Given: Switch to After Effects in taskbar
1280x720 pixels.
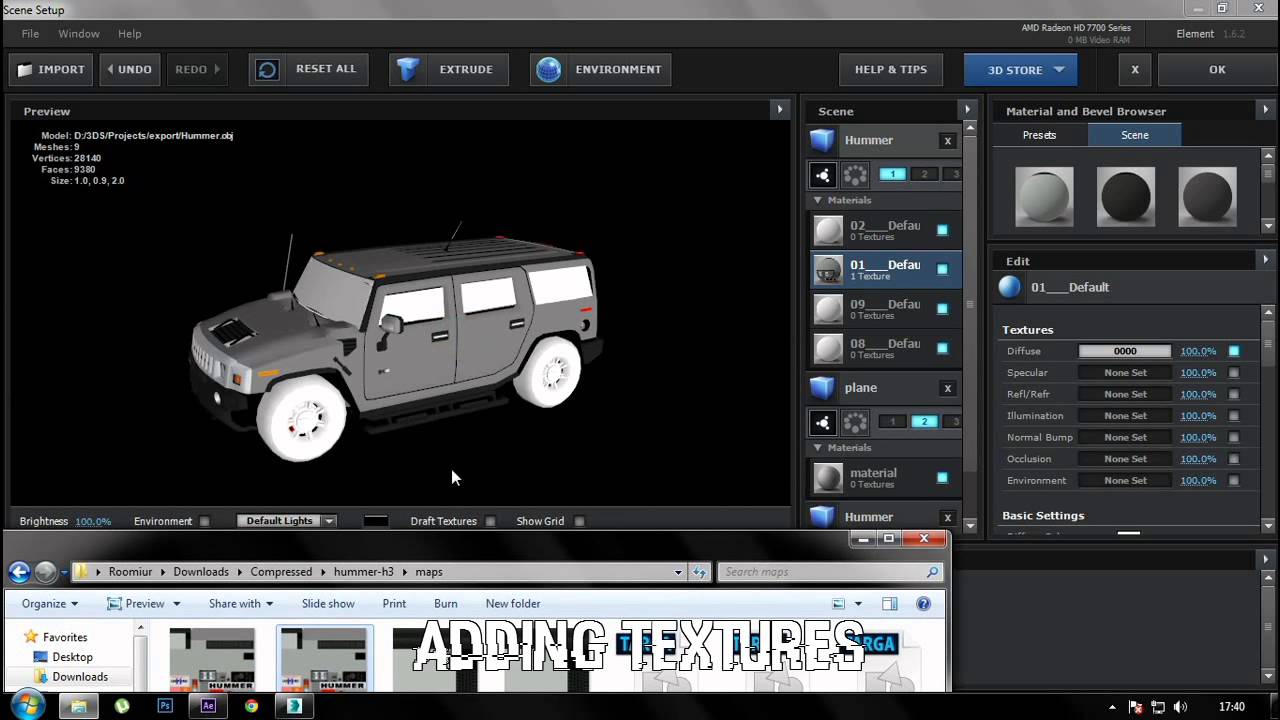Looking at the screenshot, I should pos(208,706).
